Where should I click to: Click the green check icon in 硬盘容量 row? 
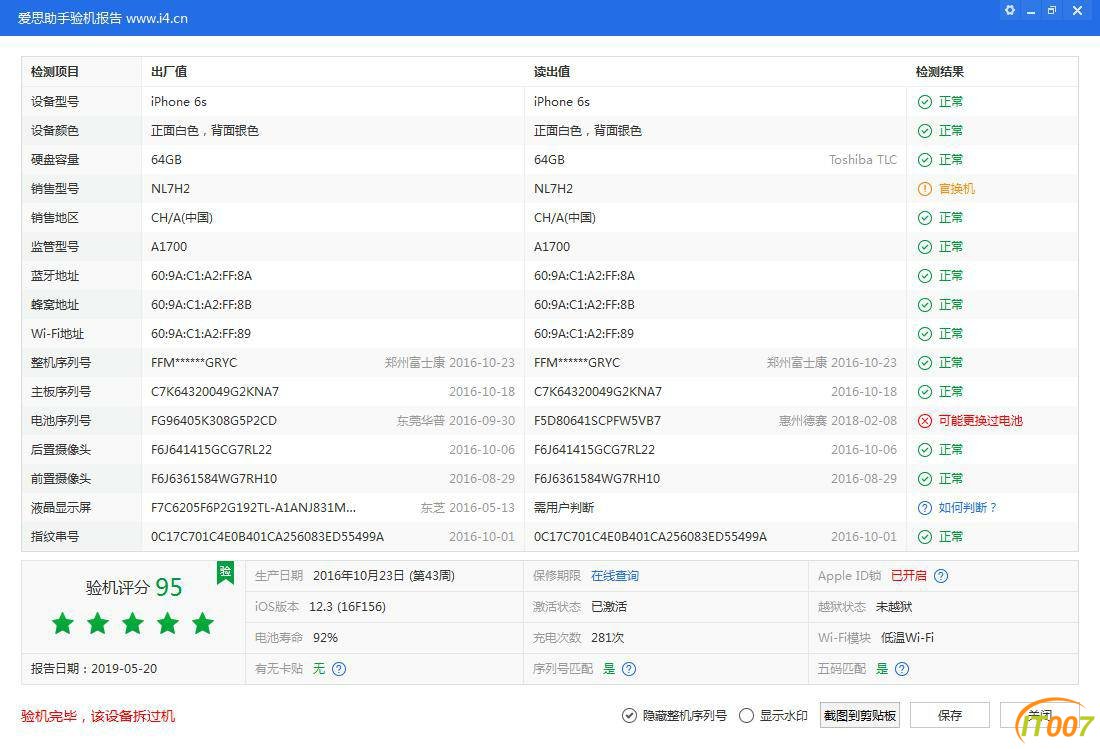coord(925,160)
